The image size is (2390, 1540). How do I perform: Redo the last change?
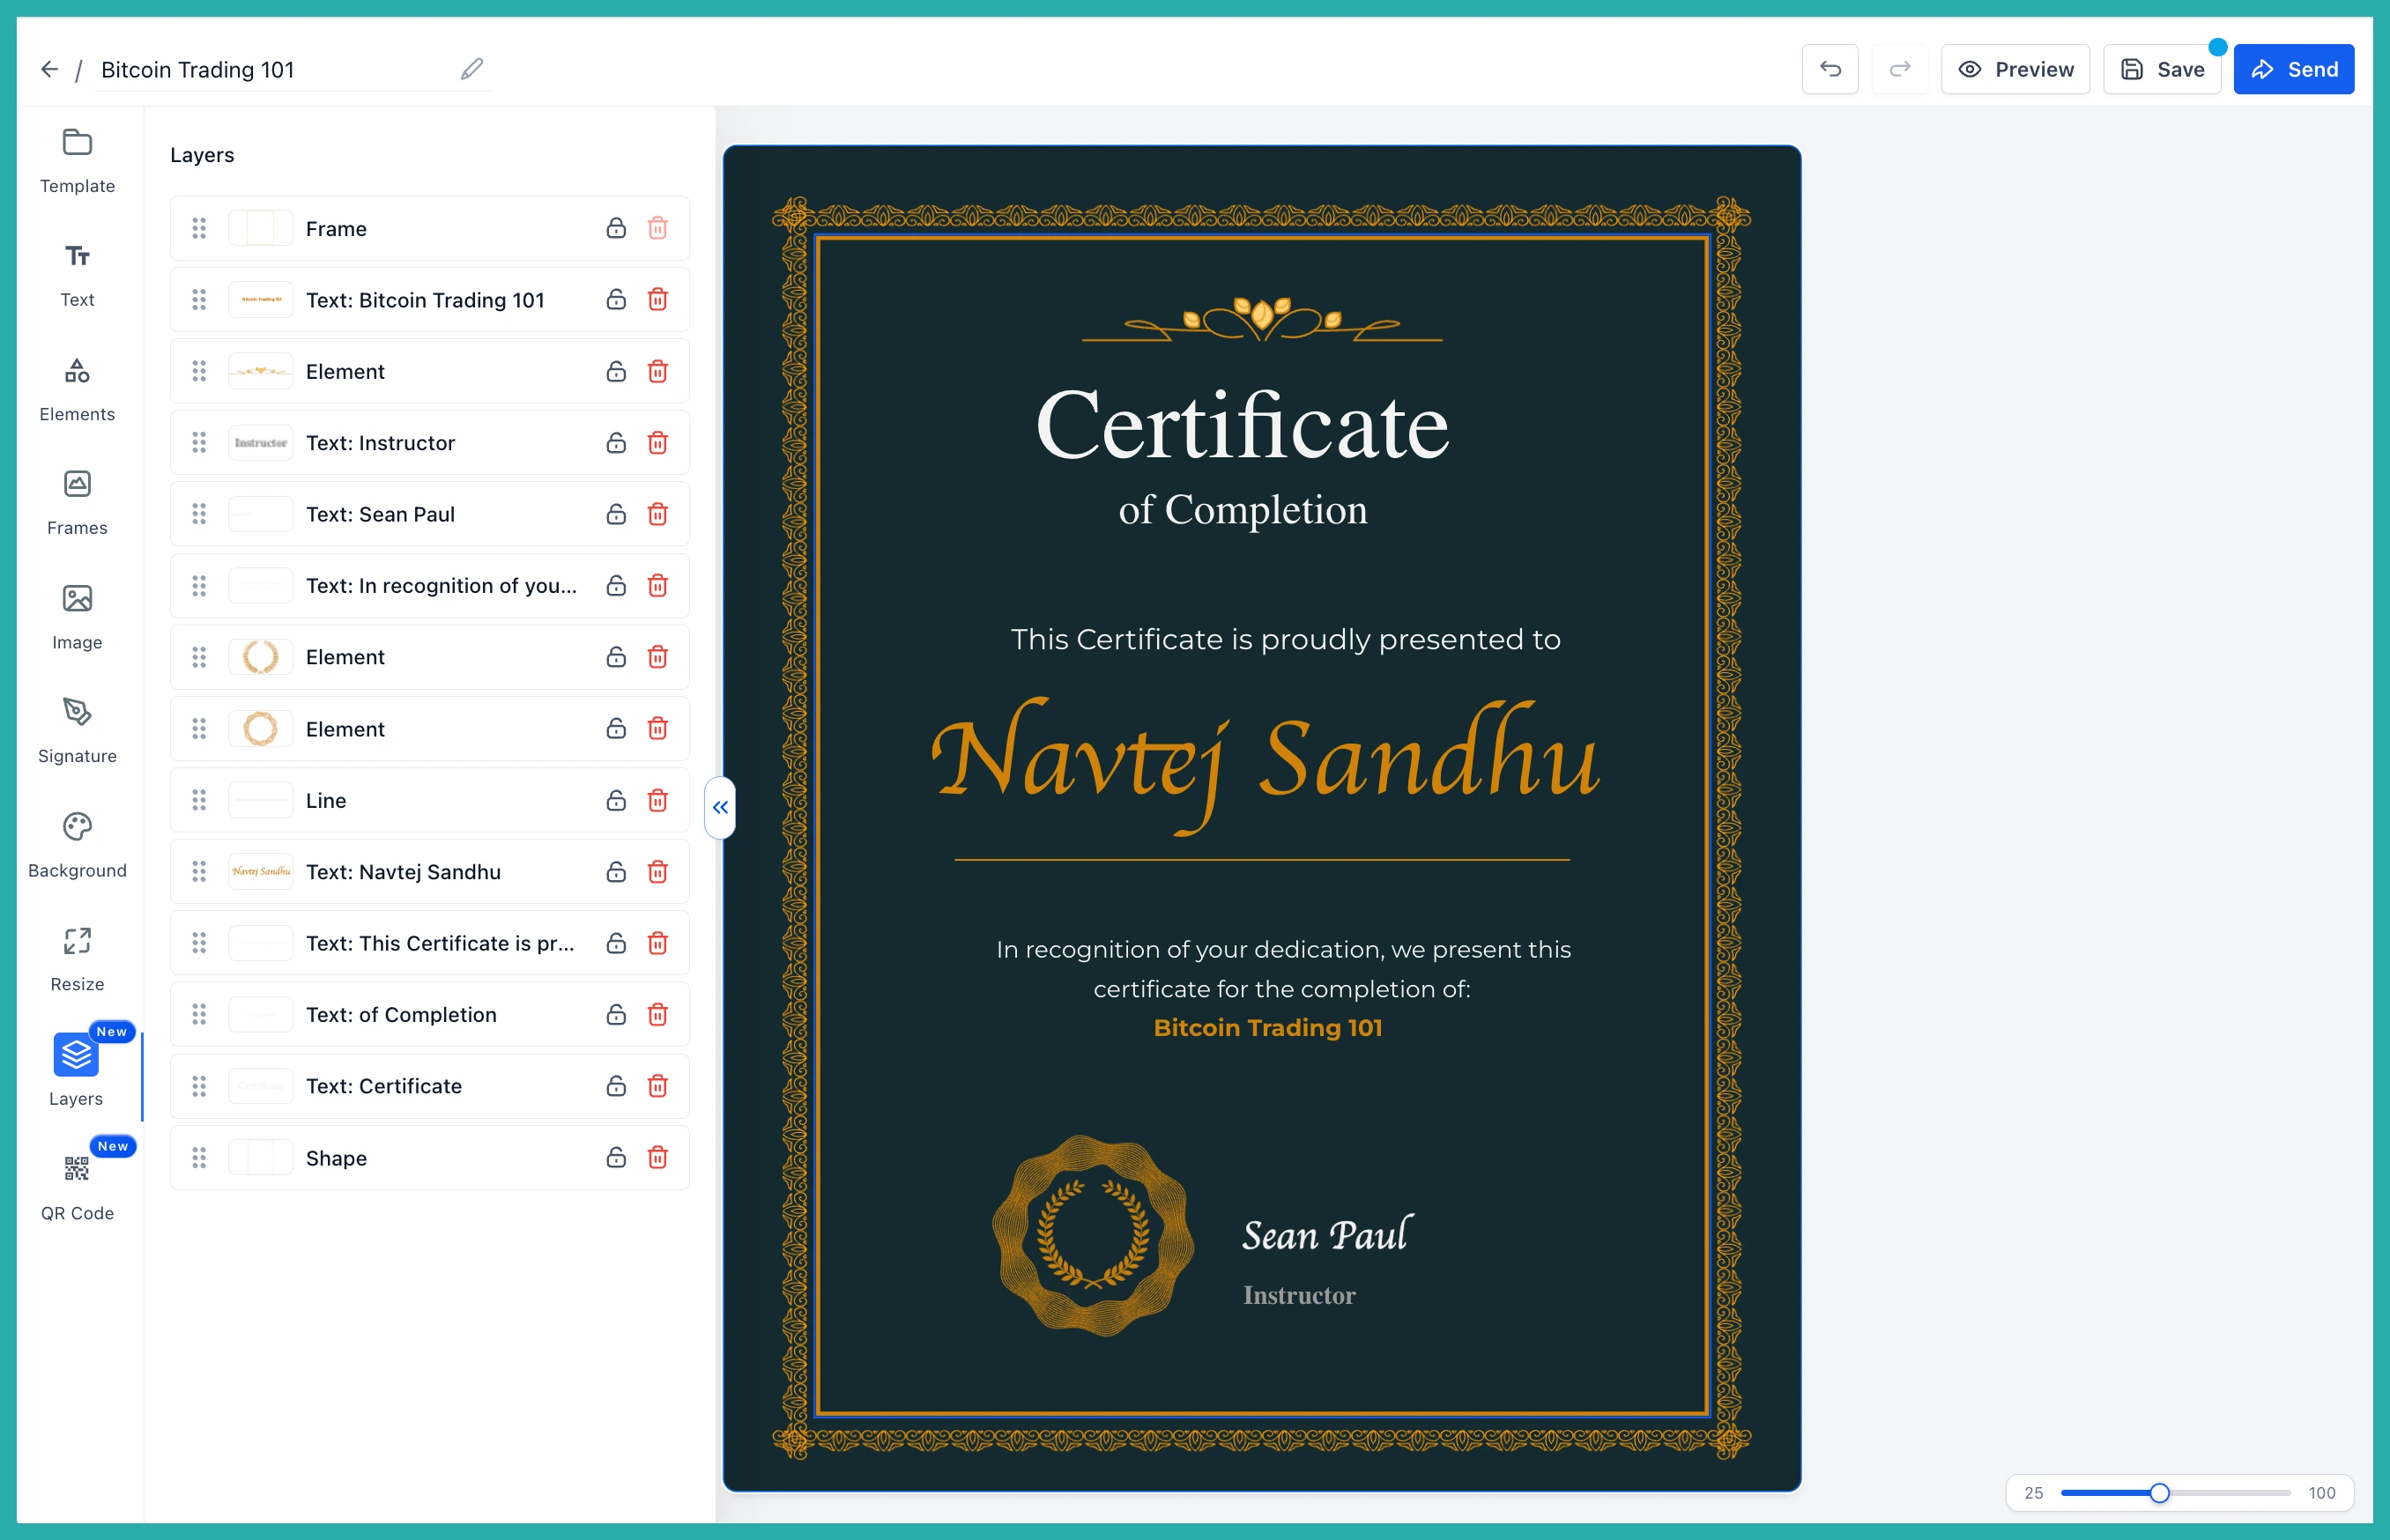click(x=1900, y=69)
